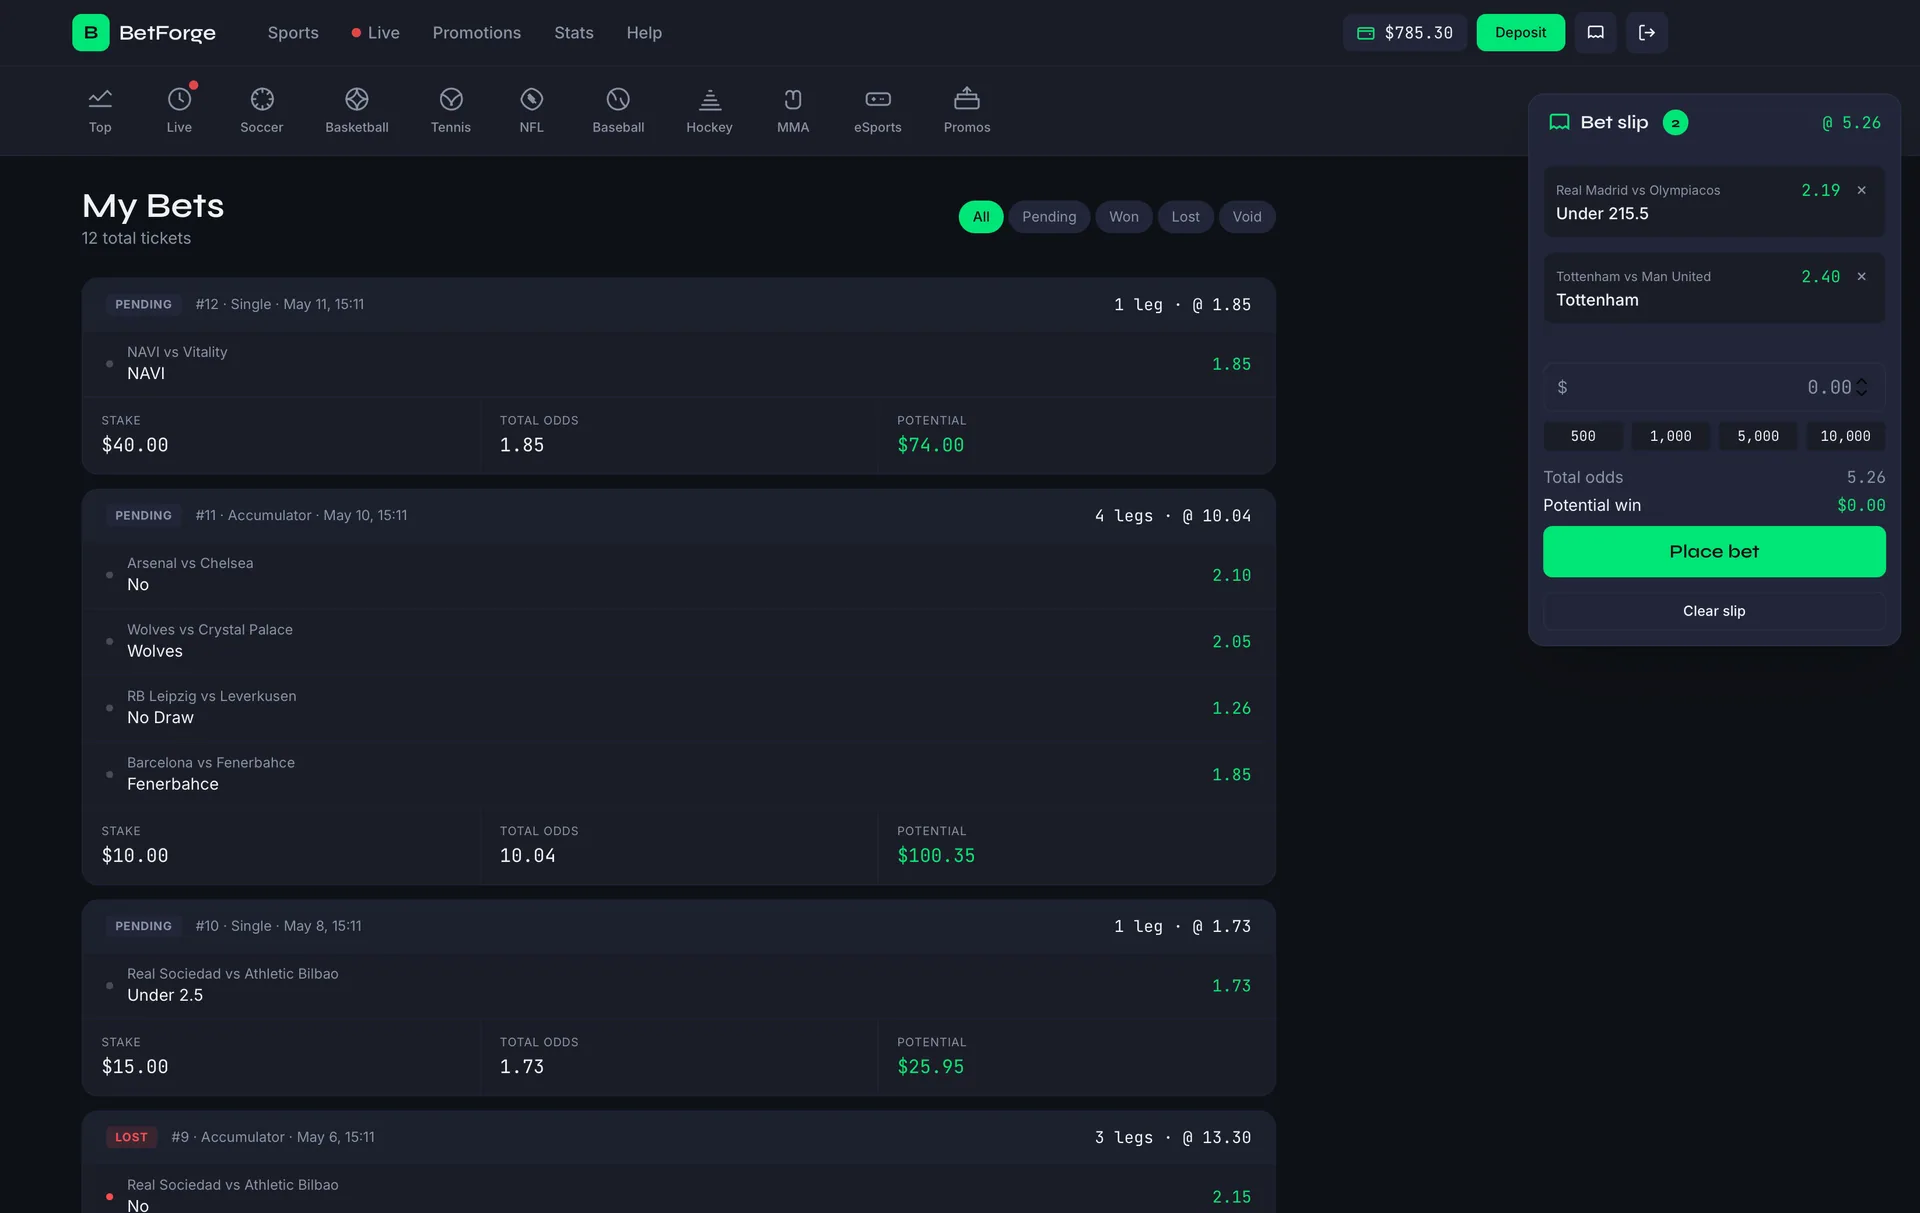Image resolution: width=1920 pixels, height=1213 pixels.
Task: Go to Live in top navigation
Action: pyautogui.click(x=376, y=33)
